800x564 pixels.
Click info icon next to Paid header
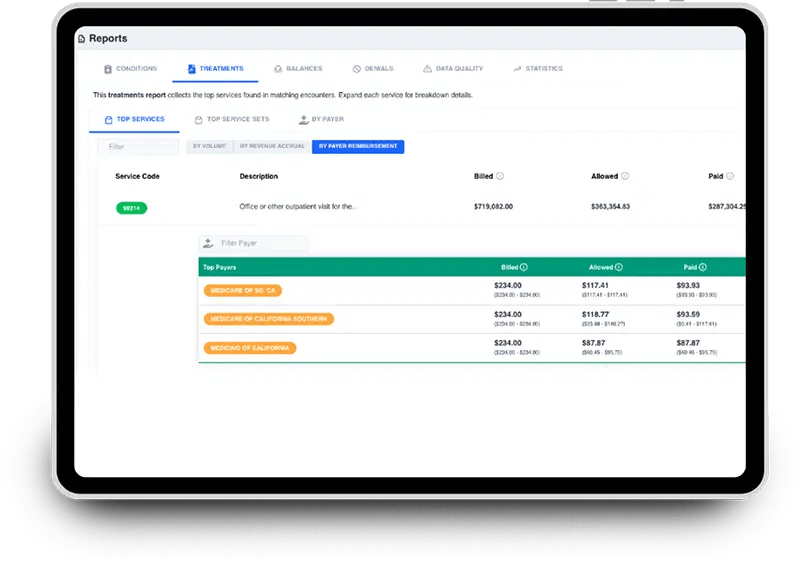tap(730, 176)
